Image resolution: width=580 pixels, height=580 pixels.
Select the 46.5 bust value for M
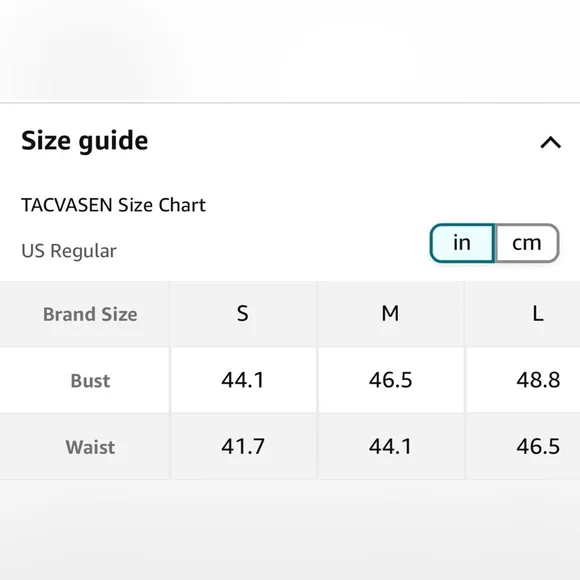(391, 380)
